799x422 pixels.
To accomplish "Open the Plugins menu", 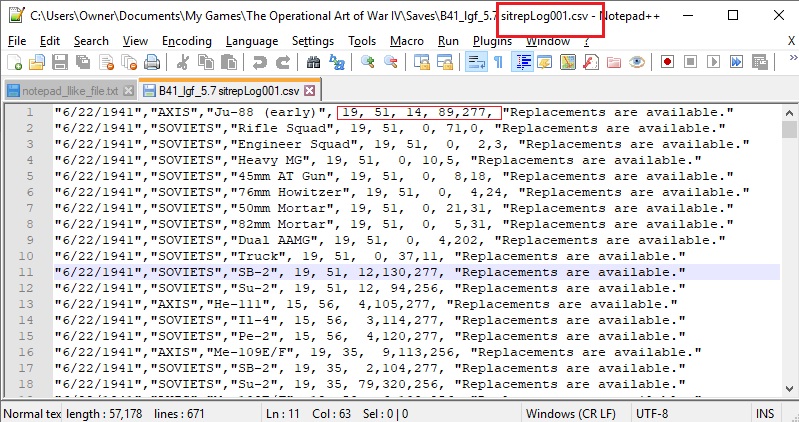I will 492,41.
